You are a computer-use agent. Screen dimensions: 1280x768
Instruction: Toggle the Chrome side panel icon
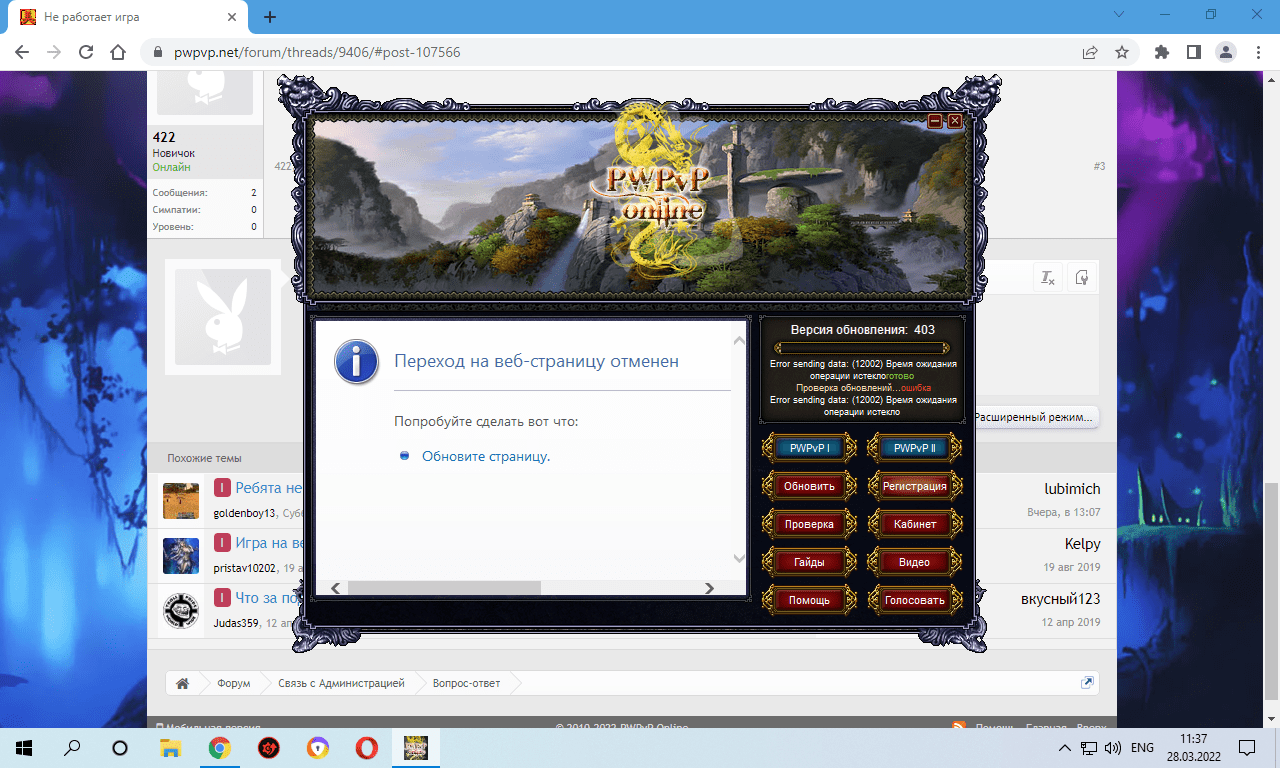coord(1193,52)
